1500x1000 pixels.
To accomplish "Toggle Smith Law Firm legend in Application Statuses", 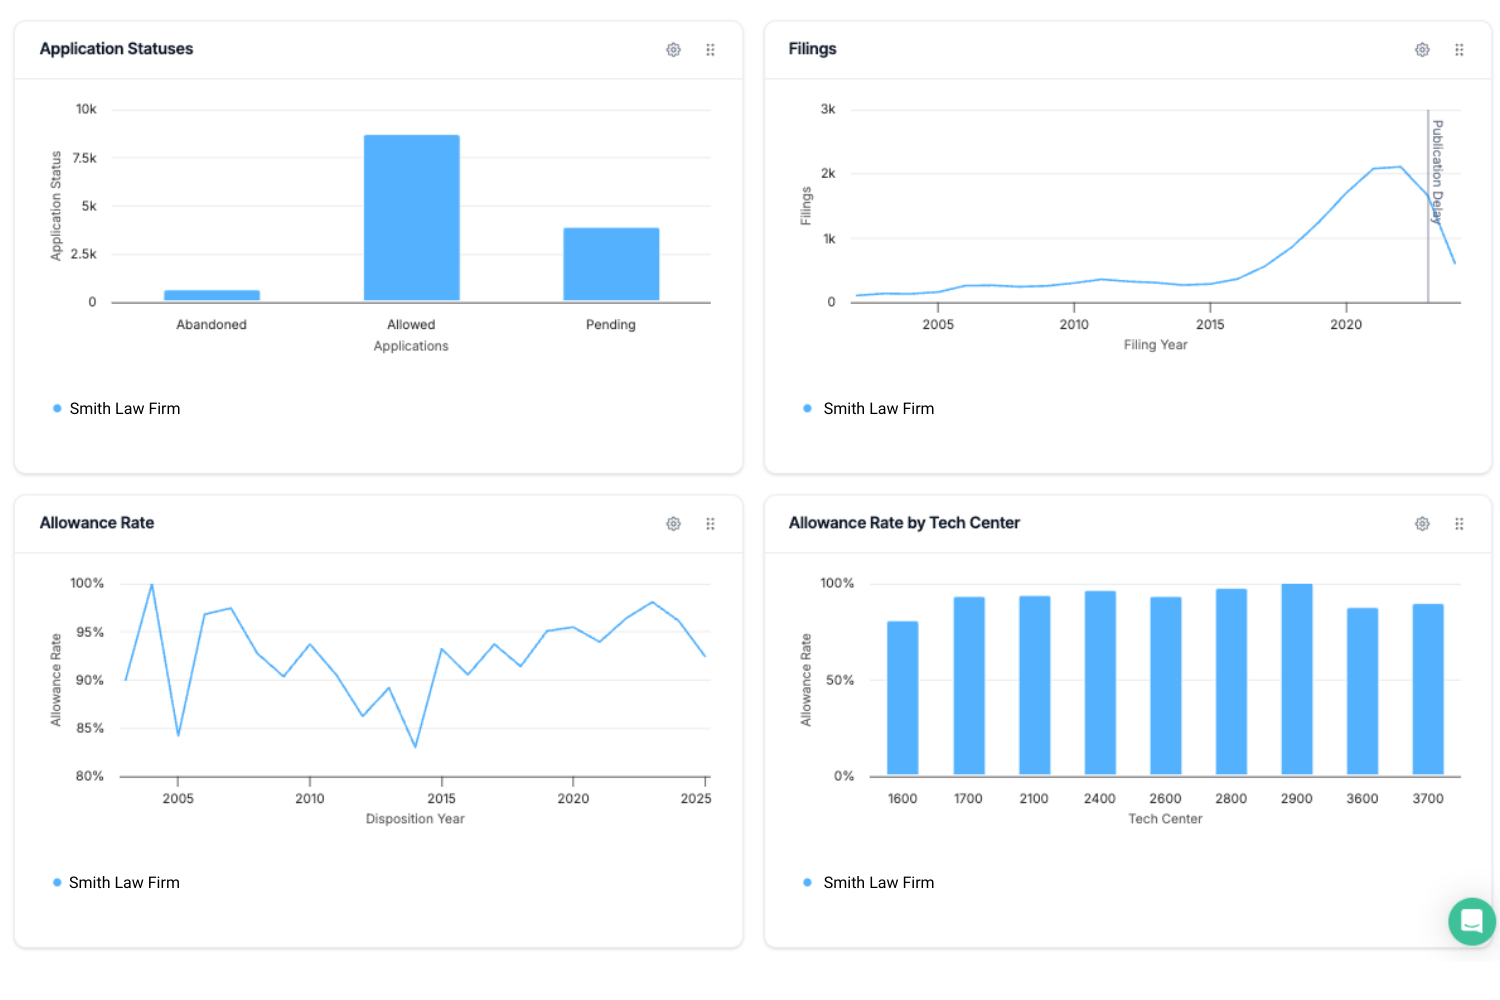I will 116,408.
